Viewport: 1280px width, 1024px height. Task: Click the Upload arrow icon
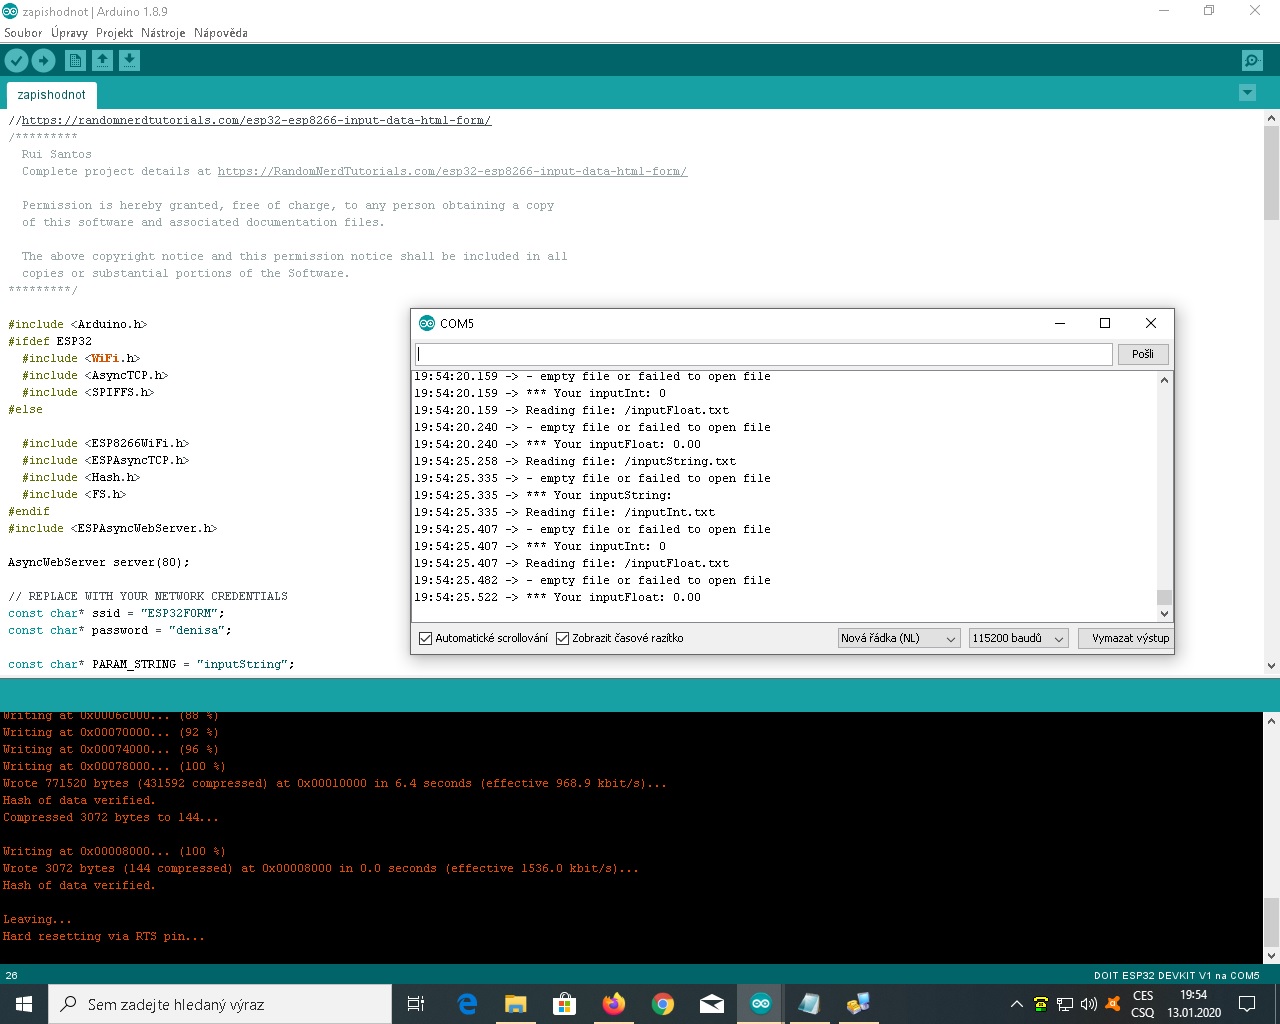(x=43, y=61)
